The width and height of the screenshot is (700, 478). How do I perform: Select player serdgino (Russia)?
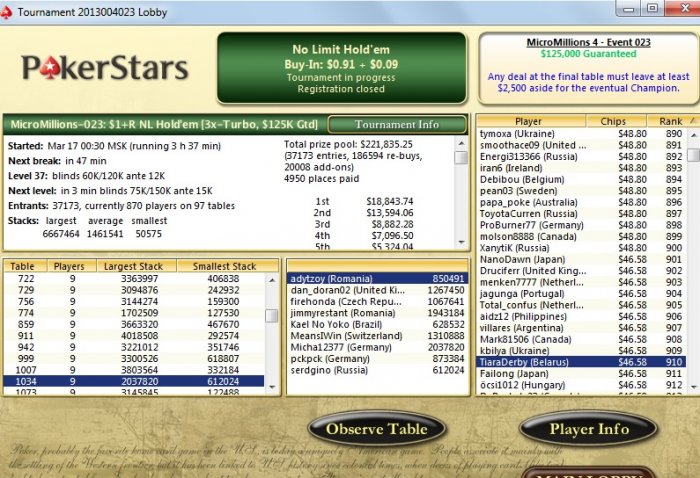coord(377,370)
